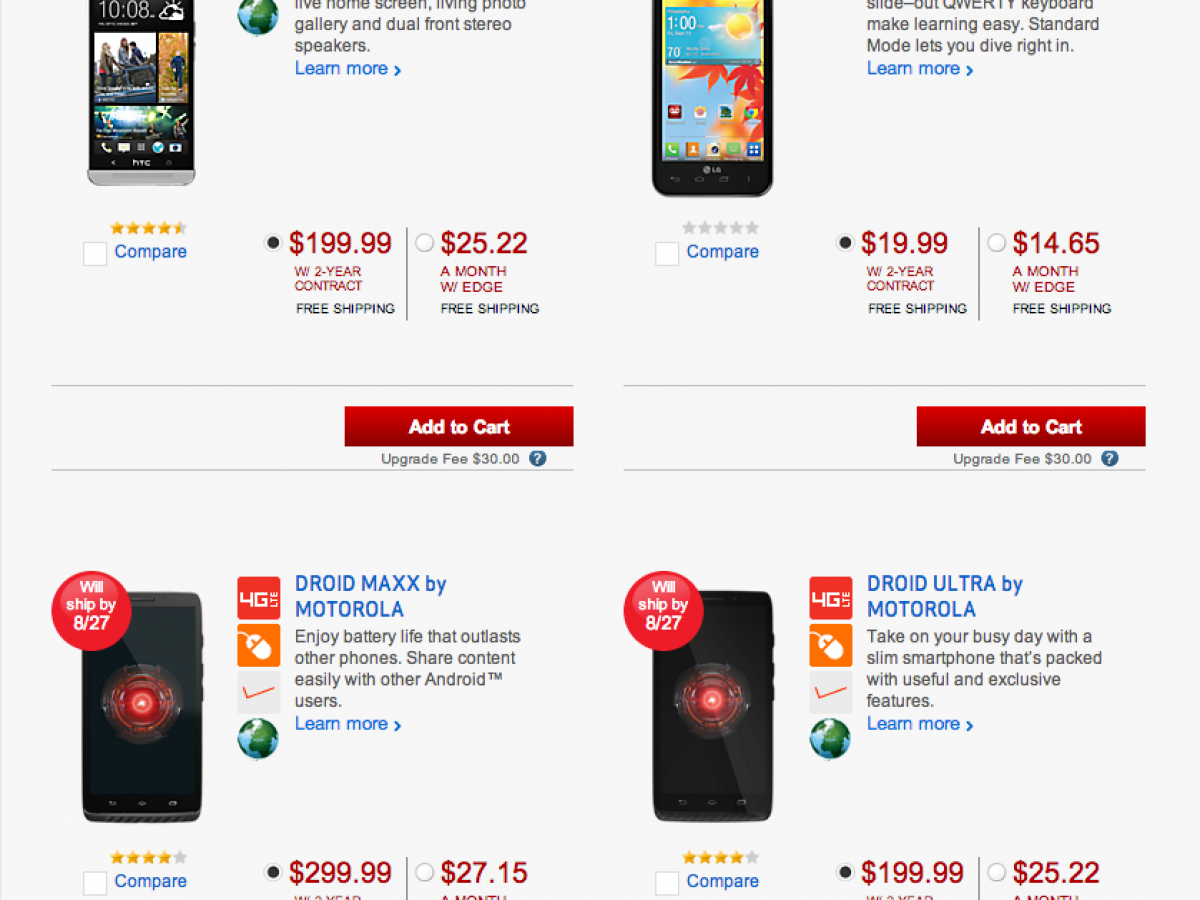
Task: Check Compare box for LG phone
Action: (x=667, y=254)
